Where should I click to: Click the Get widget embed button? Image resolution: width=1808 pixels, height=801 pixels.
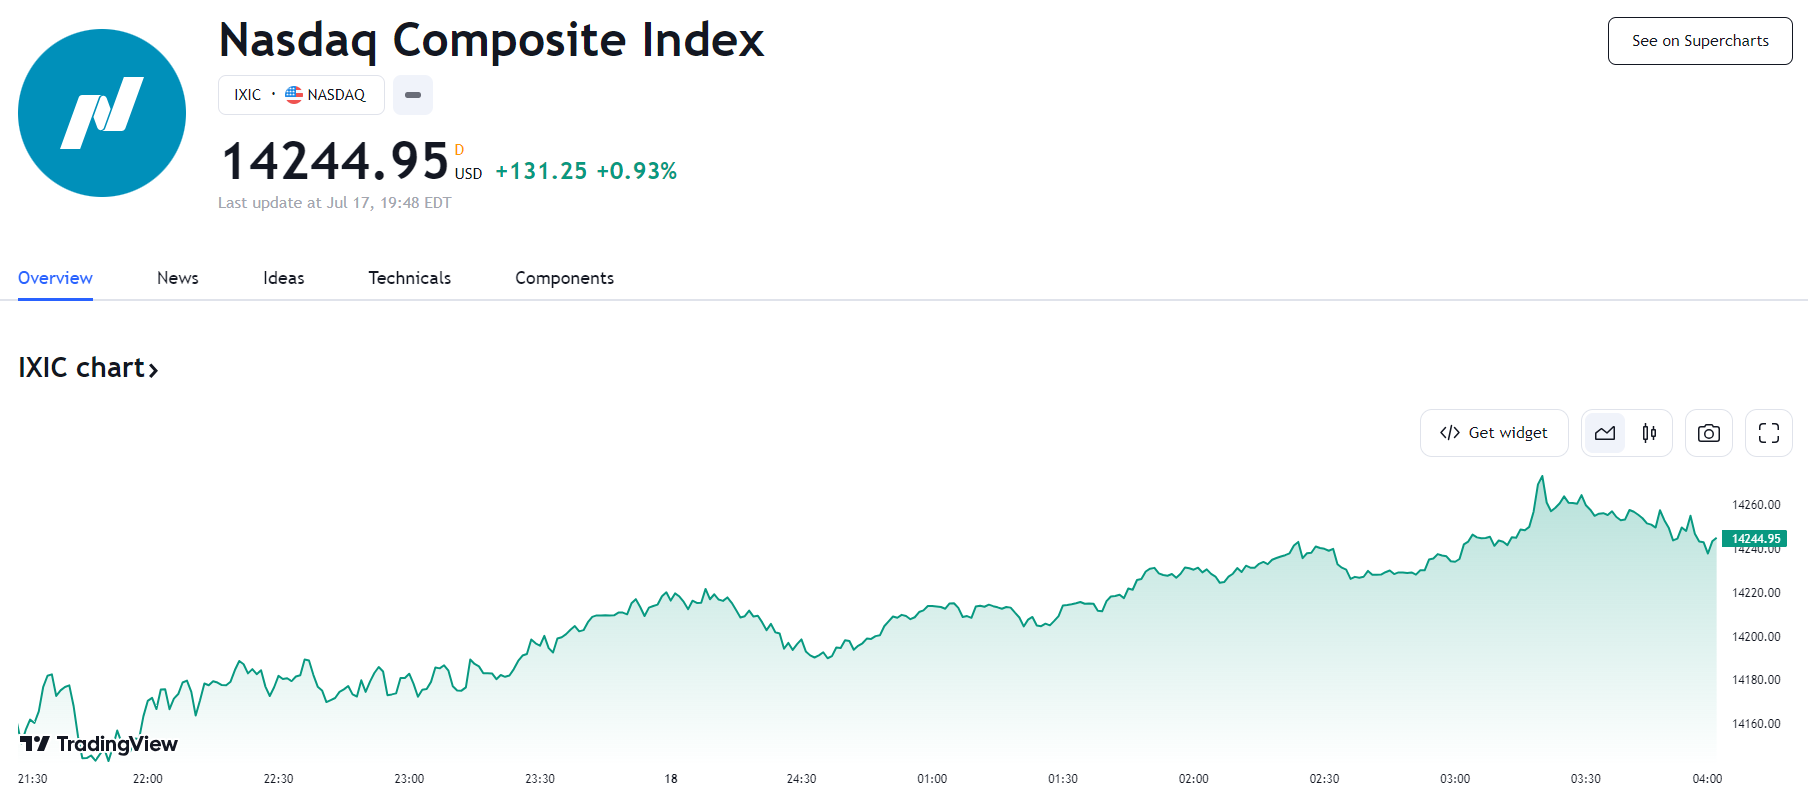point(1494,433)
